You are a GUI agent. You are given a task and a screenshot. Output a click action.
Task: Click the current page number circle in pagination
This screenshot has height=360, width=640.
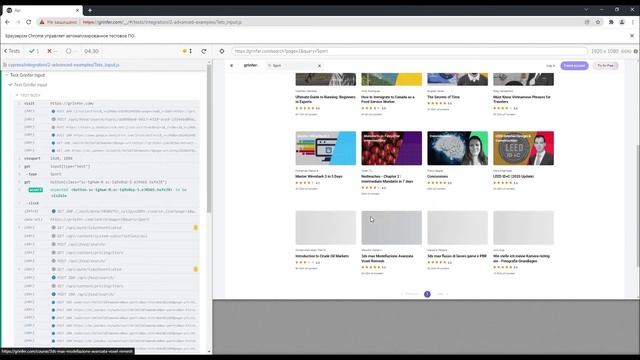427,294
